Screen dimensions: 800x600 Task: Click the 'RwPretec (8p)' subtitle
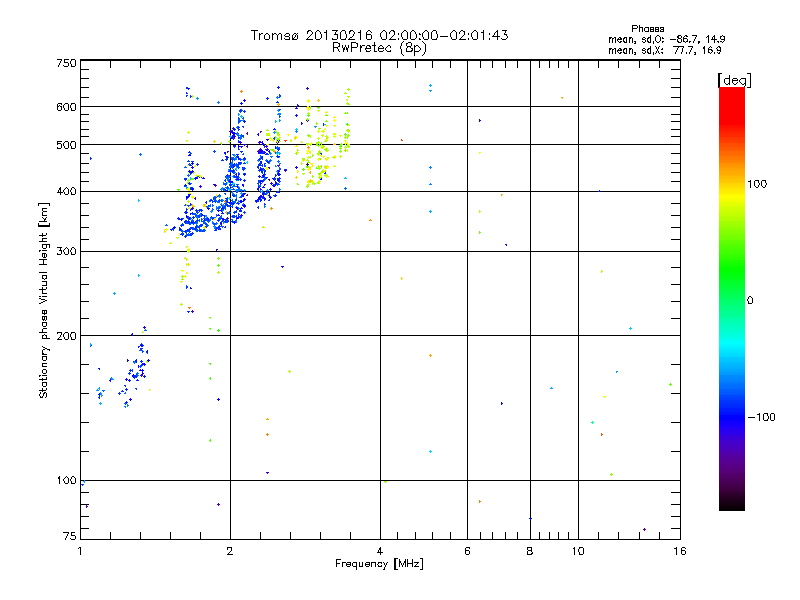click(x=379, y=48)
